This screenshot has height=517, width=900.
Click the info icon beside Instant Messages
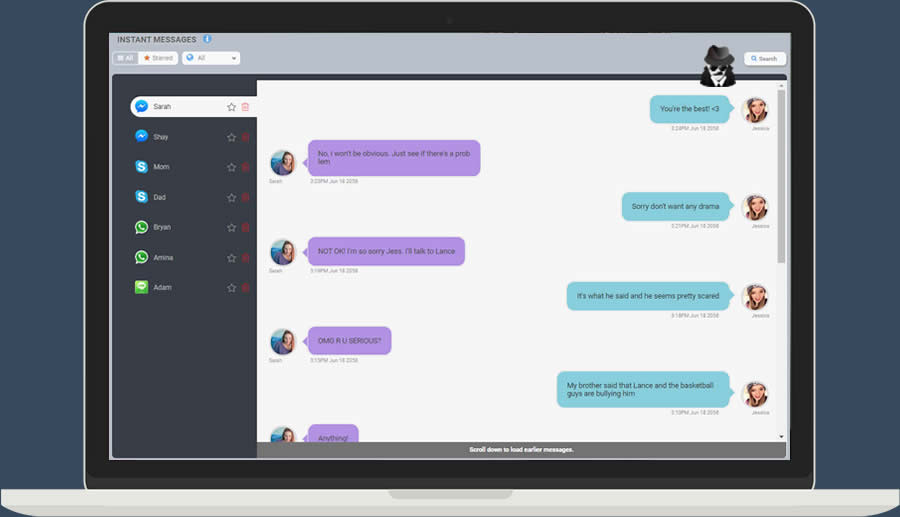(x=207, y=39)
